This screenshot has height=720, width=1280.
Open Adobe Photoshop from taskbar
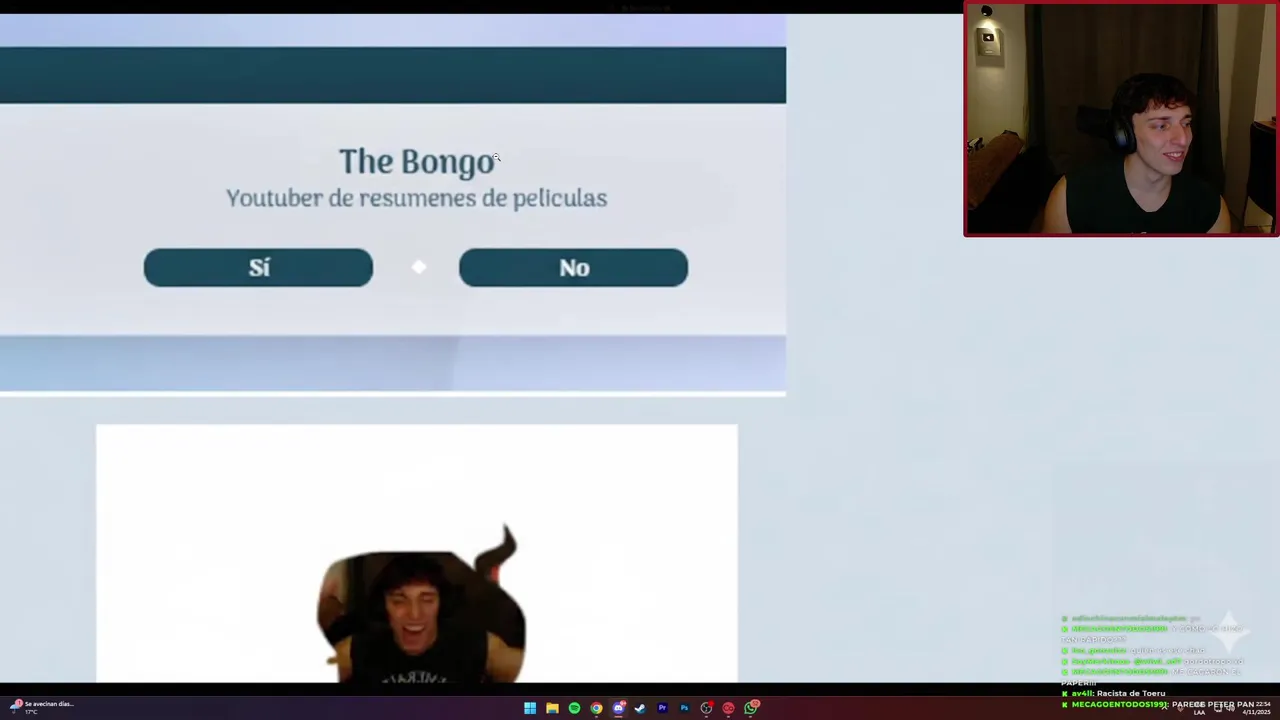point(684,708)
